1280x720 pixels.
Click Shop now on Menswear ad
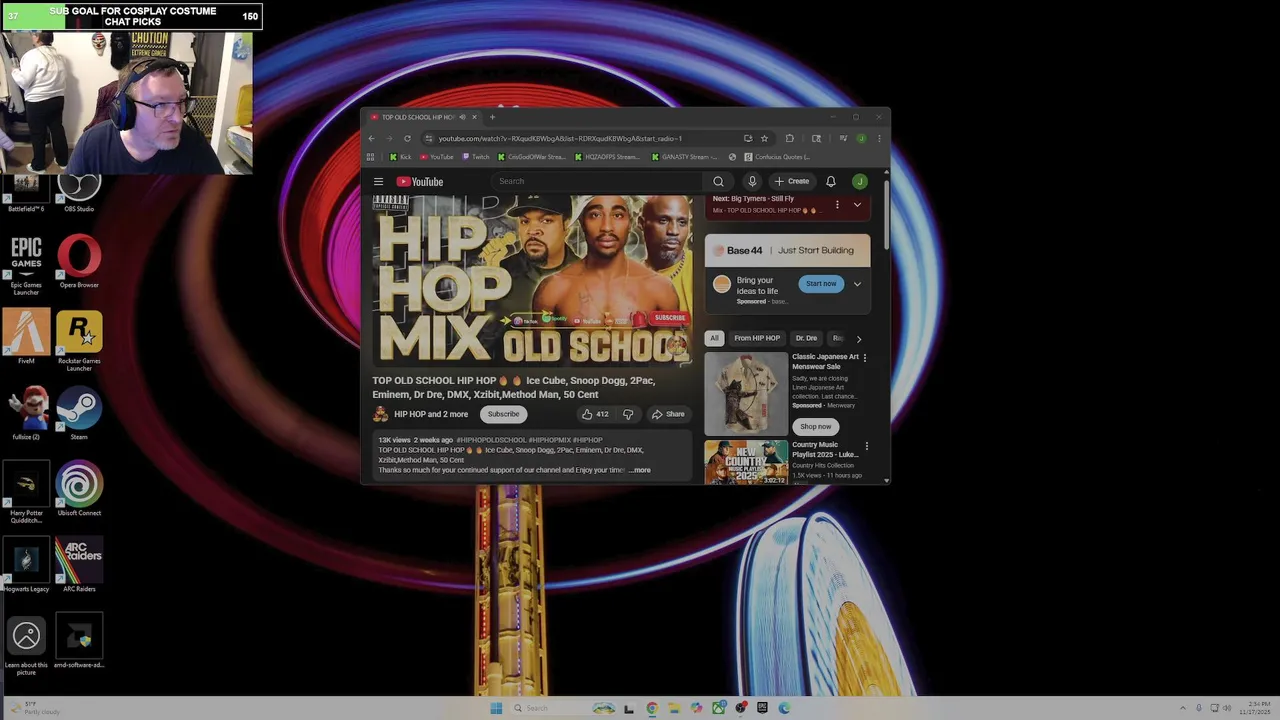click(x=815, y=426)
